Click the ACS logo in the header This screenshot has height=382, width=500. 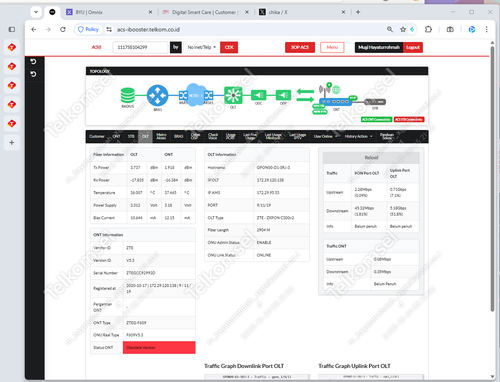(96, 47)
